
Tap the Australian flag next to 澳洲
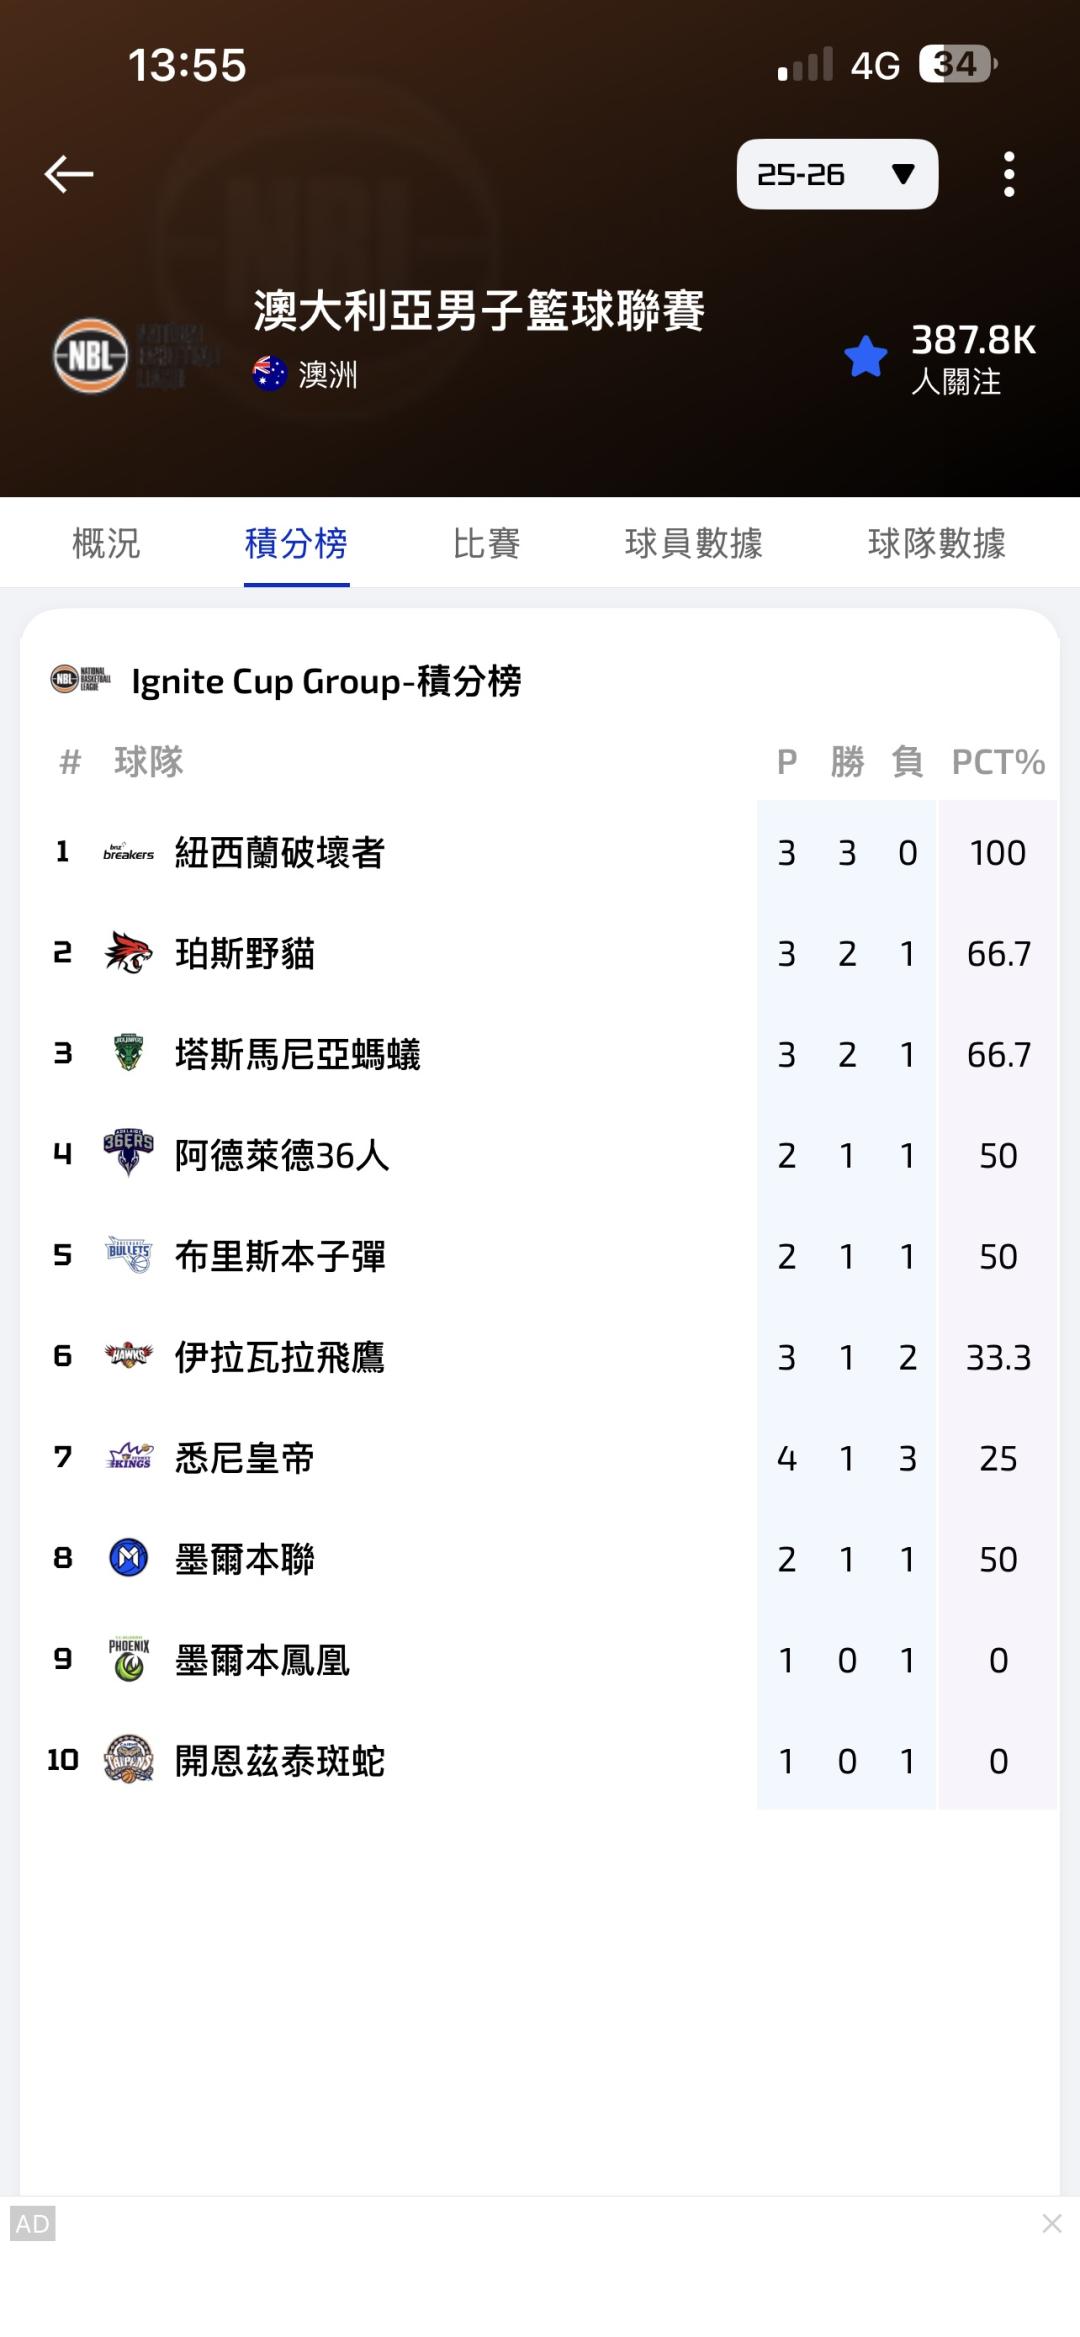point(270,374)
